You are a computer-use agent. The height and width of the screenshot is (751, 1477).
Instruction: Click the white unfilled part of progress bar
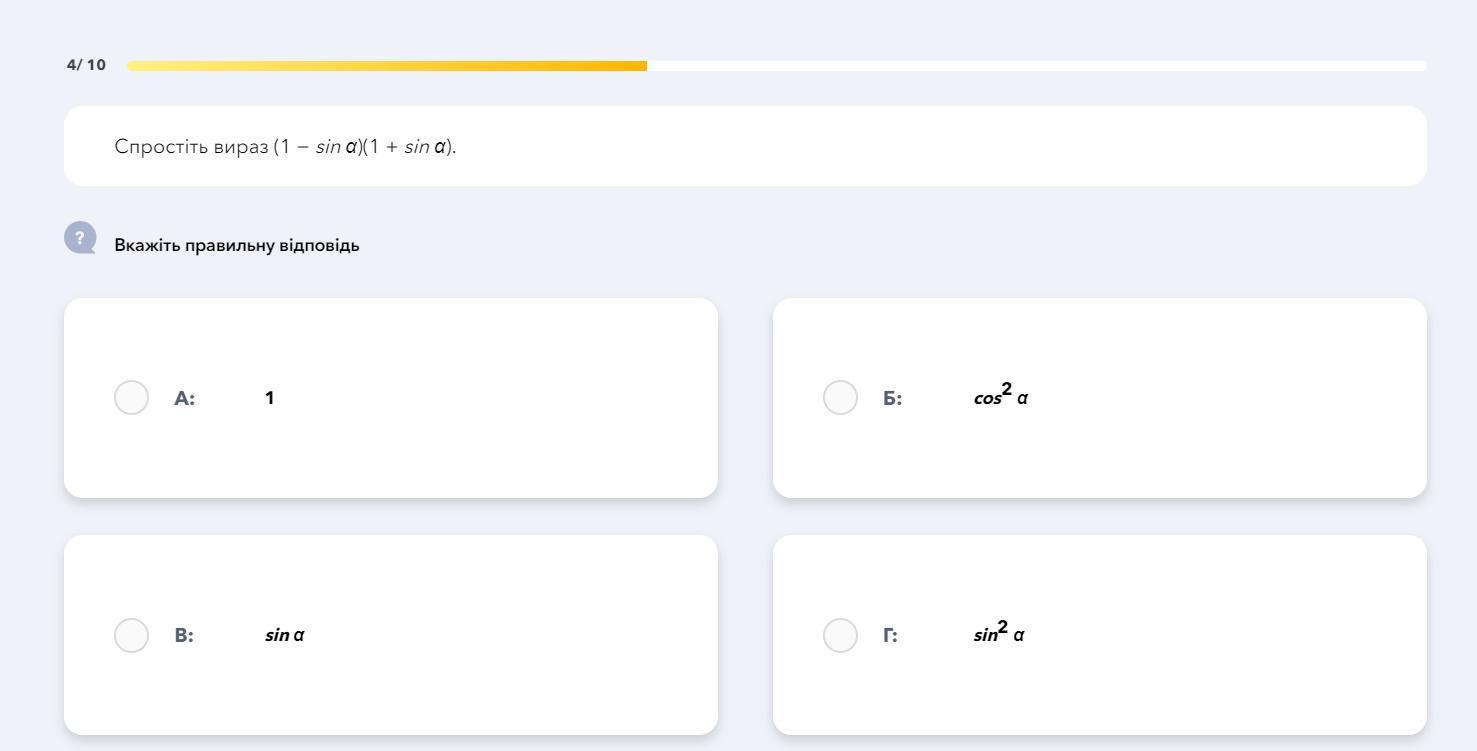click(1030, 66)
